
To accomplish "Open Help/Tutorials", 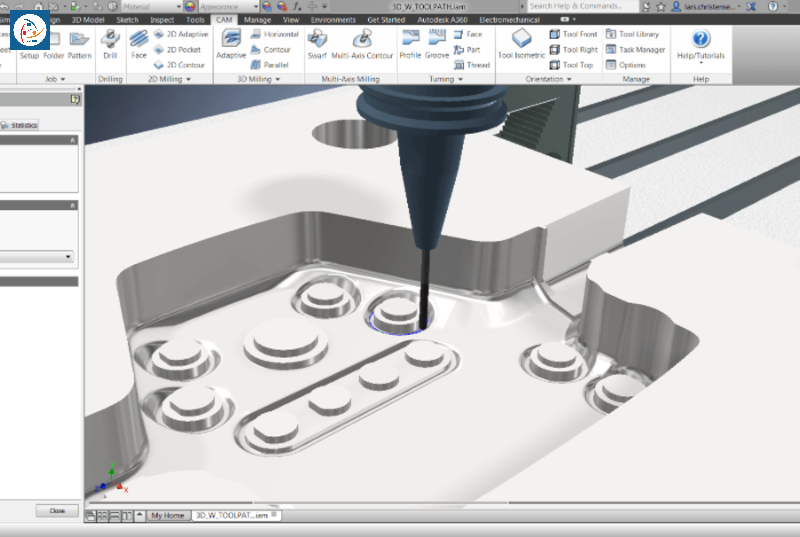I will tap(701, 45).
